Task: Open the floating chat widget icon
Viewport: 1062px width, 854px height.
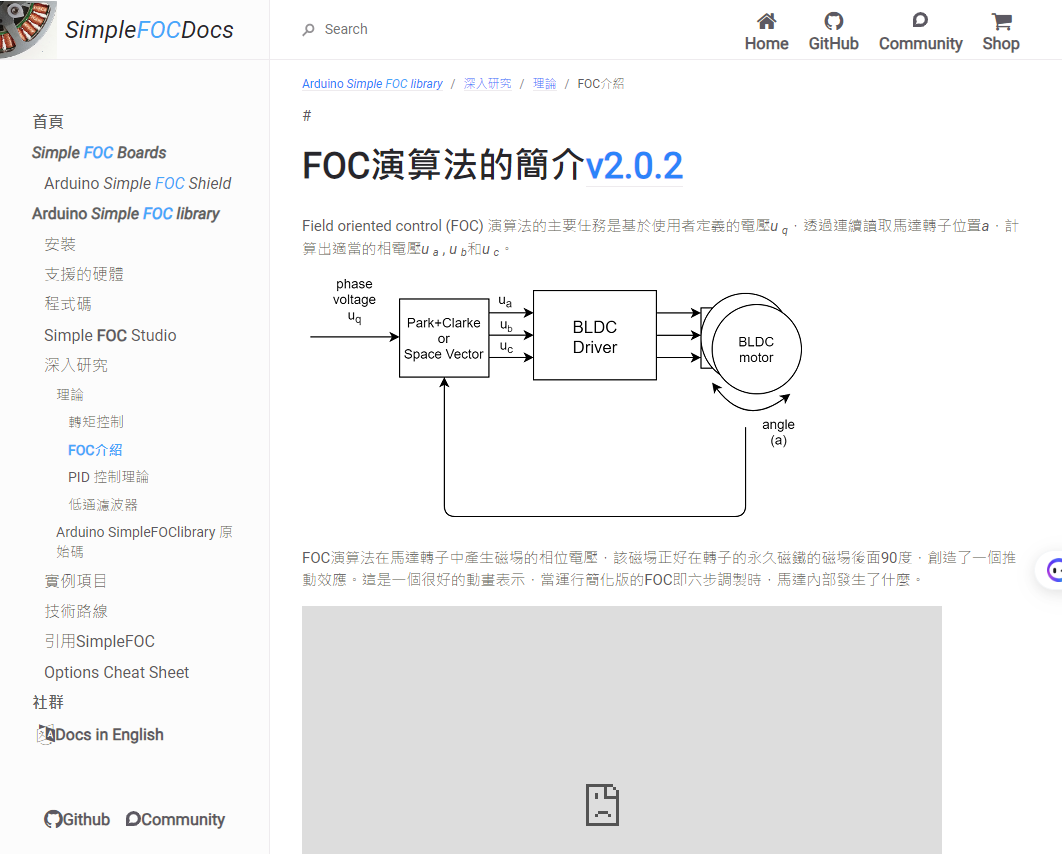Action: [1053, 570]
